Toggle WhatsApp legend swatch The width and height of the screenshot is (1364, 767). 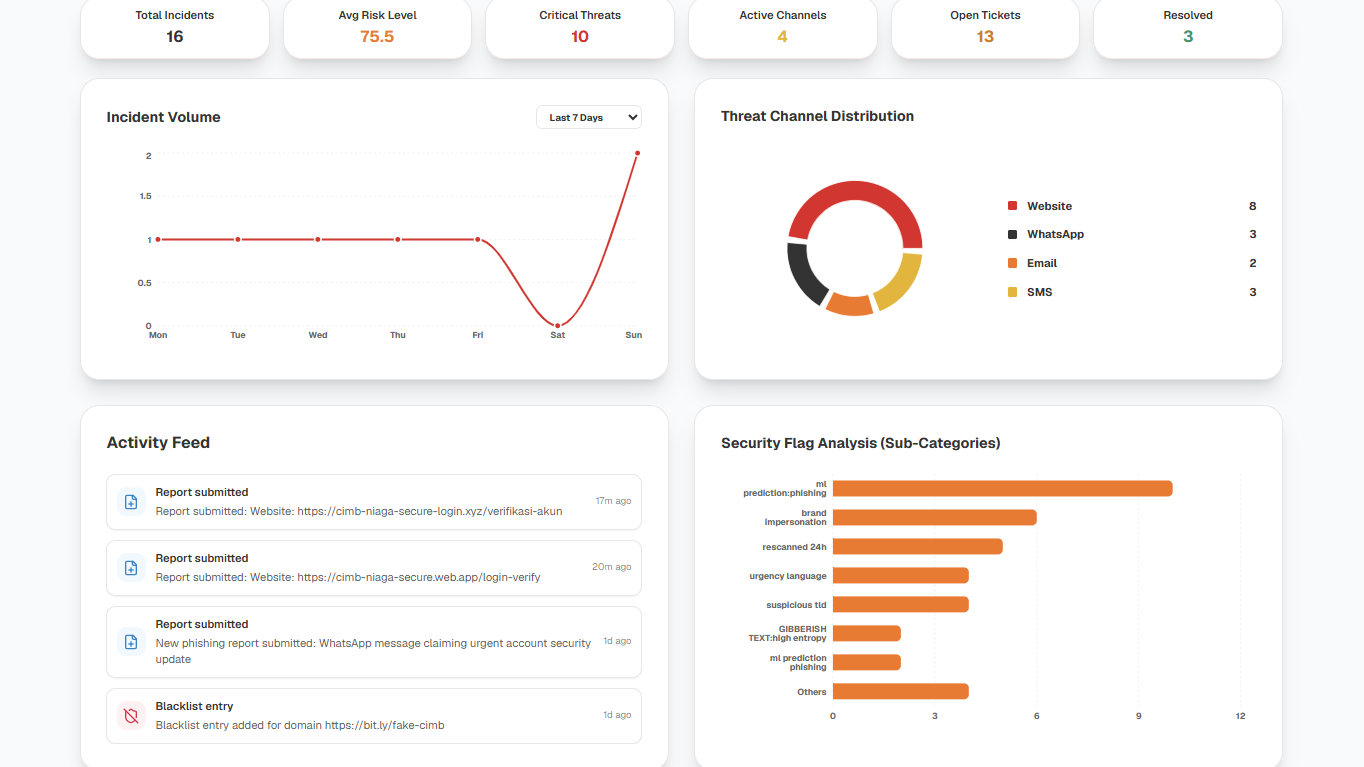[x=1012, y=234]
